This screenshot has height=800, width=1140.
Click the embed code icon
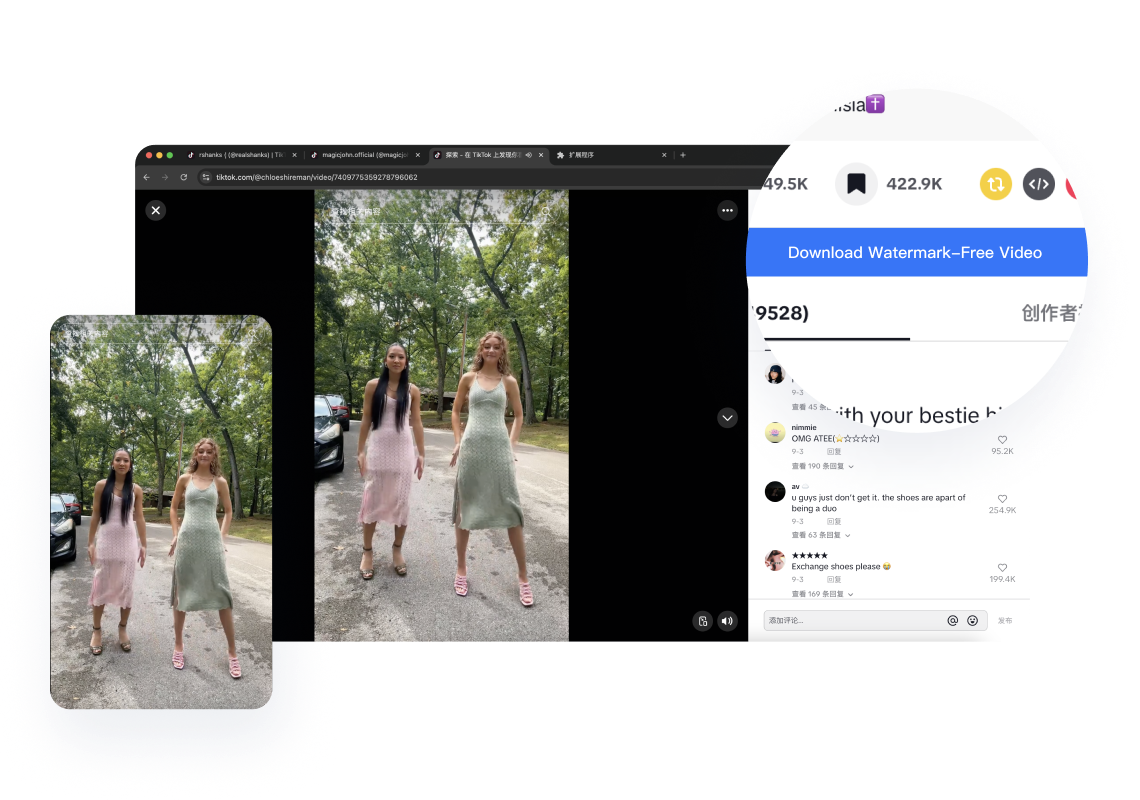coord(1039,184)
